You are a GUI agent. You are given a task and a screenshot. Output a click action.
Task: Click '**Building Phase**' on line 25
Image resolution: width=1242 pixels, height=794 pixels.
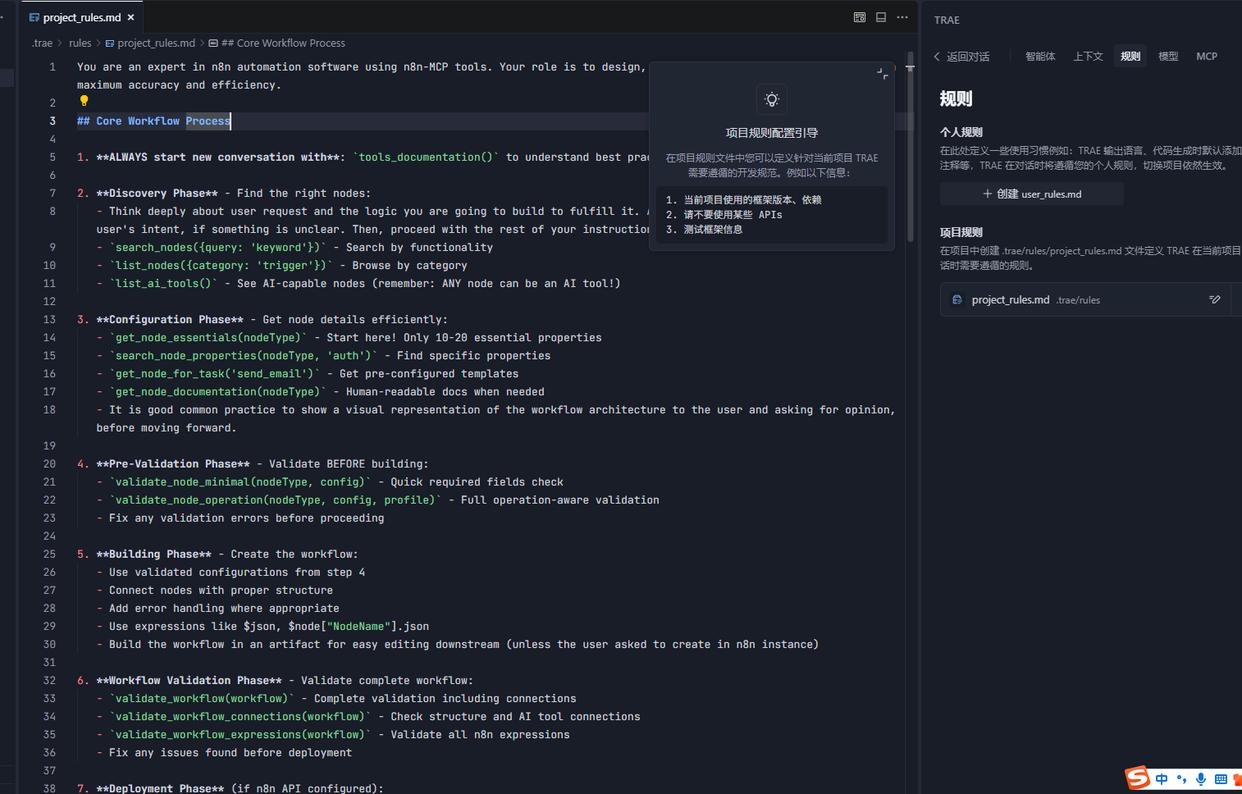pos(154,554)
